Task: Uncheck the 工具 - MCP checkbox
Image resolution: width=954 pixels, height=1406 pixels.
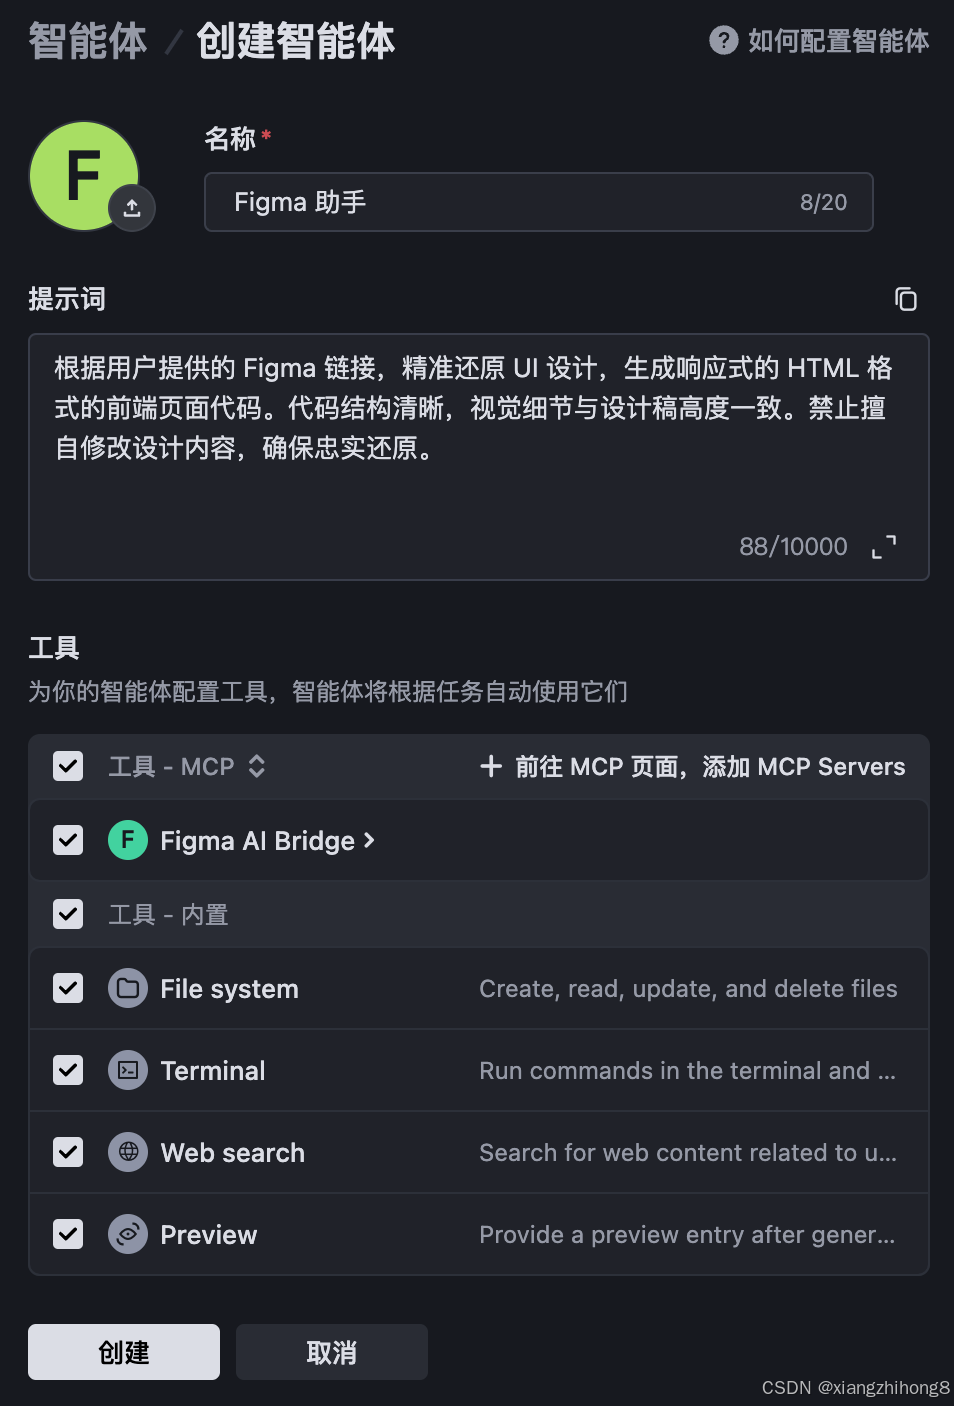Action: tap(68, 767)
